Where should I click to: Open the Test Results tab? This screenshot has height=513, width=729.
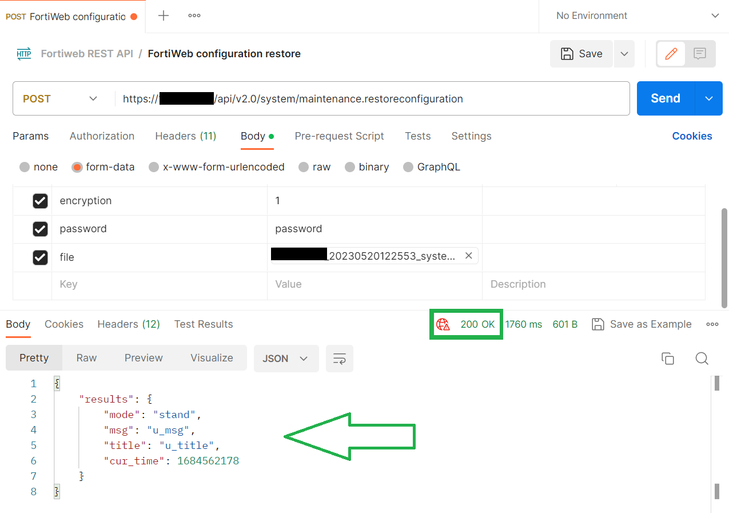click(x=204, y=324)
